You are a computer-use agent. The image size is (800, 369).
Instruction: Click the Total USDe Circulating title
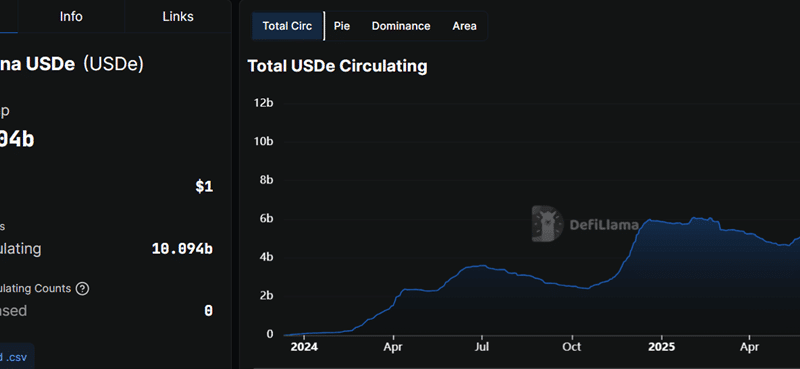coord(337,66)
